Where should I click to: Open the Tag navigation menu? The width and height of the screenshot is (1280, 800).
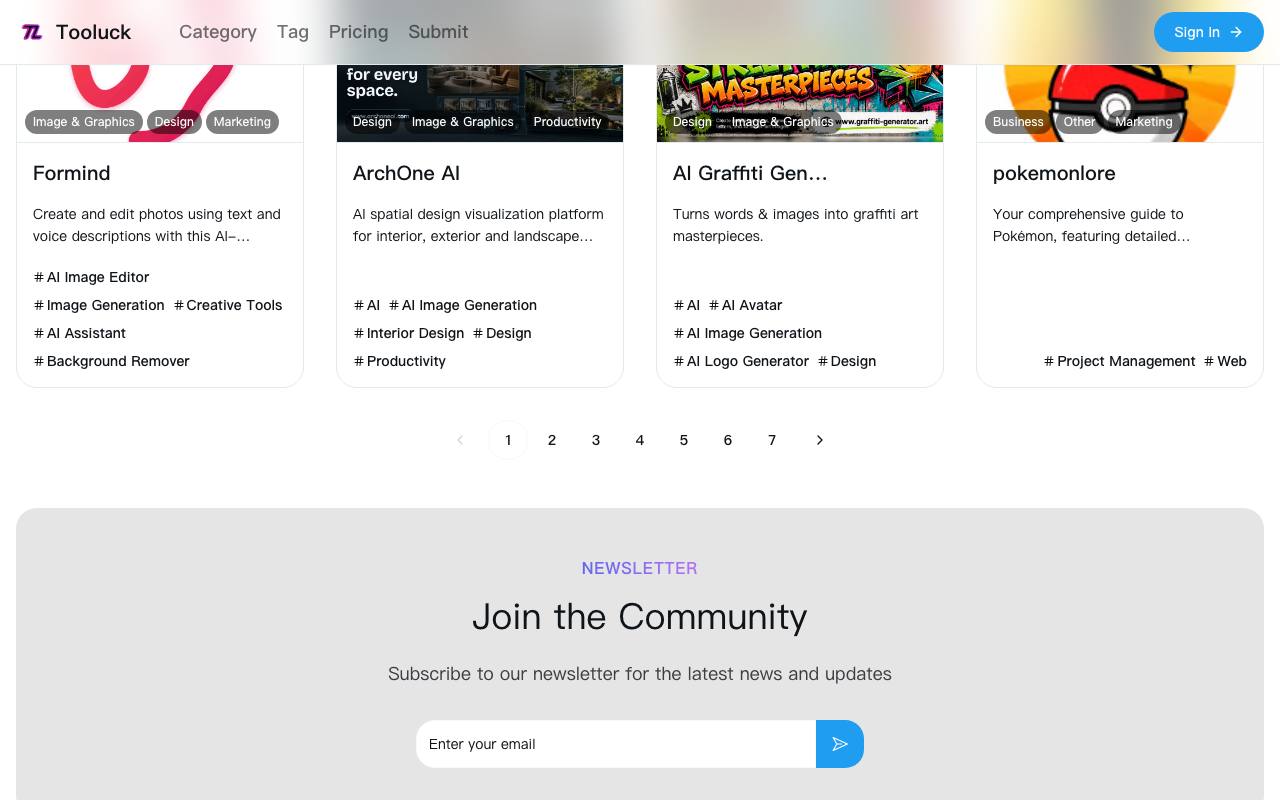(x=293, y=32)
